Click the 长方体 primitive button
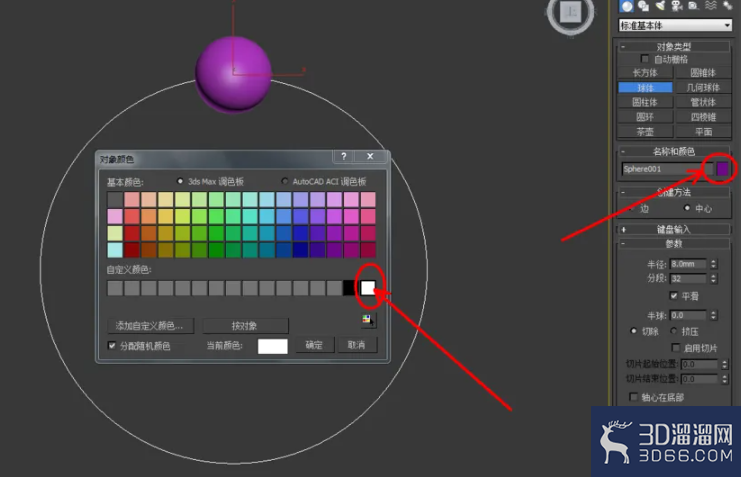 (645, 73)
